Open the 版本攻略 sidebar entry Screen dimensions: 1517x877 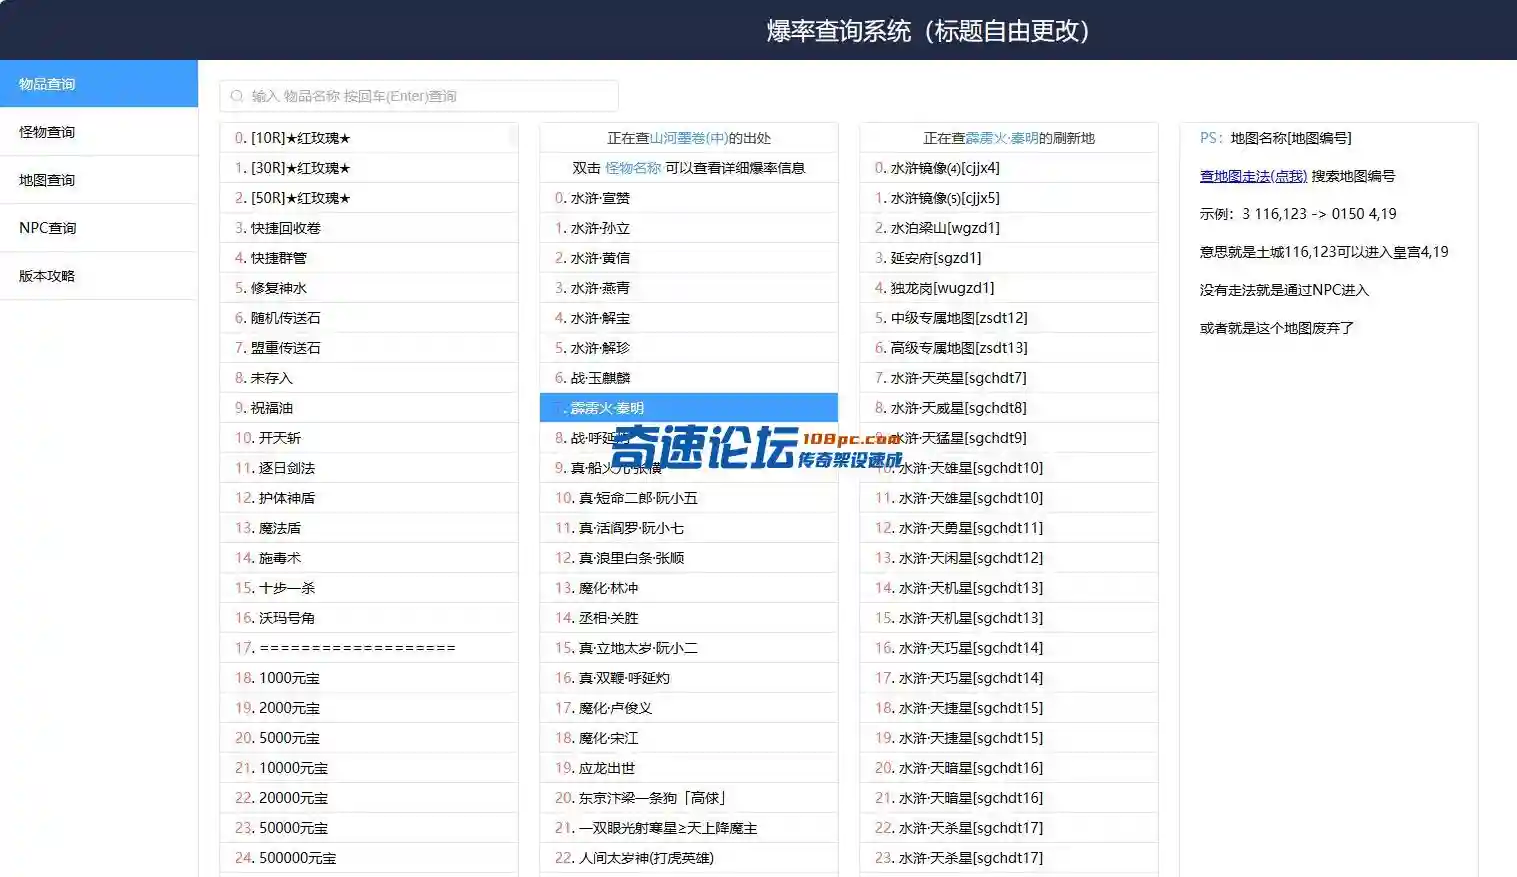coord(99,276)
